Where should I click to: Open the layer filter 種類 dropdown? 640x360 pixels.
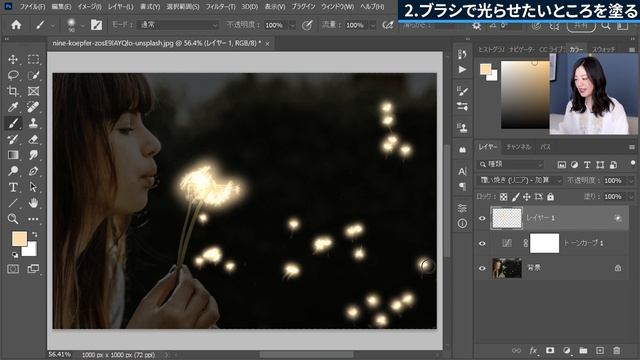[511, 164]
